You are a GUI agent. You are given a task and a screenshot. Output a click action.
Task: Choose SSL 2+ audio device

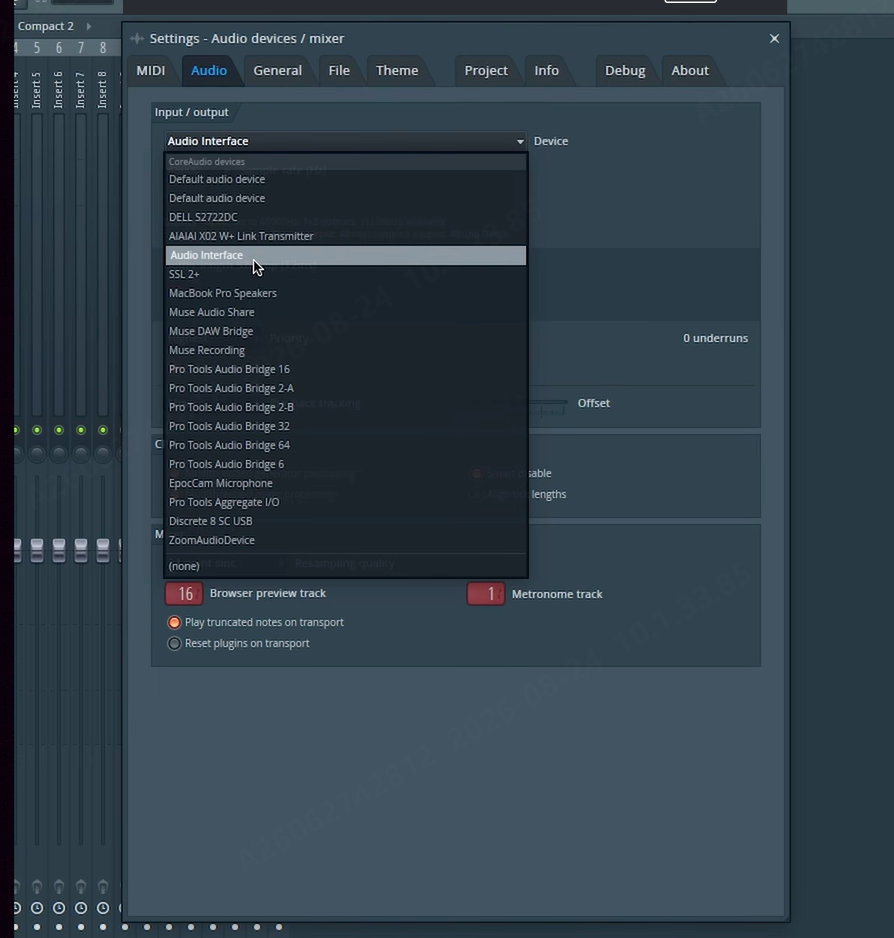click(x=346, y=274)
